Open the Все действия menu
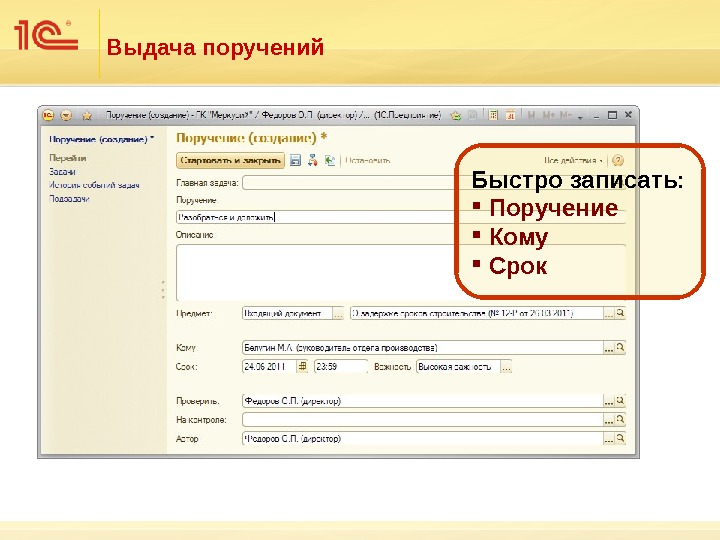720x540 pixels. point(573,160)
